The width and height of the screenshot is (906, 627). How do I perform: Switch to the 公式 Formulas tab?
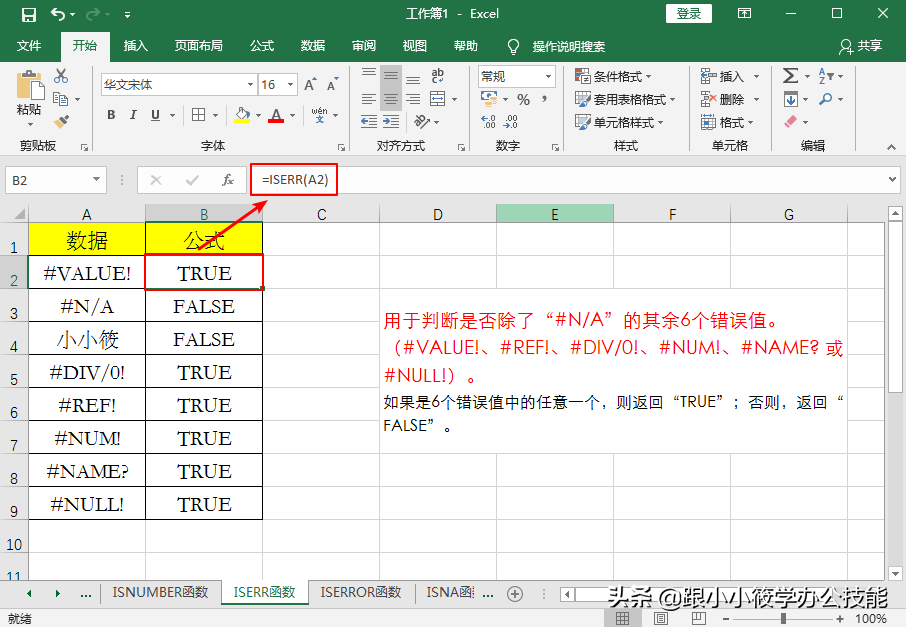(262, 46)
